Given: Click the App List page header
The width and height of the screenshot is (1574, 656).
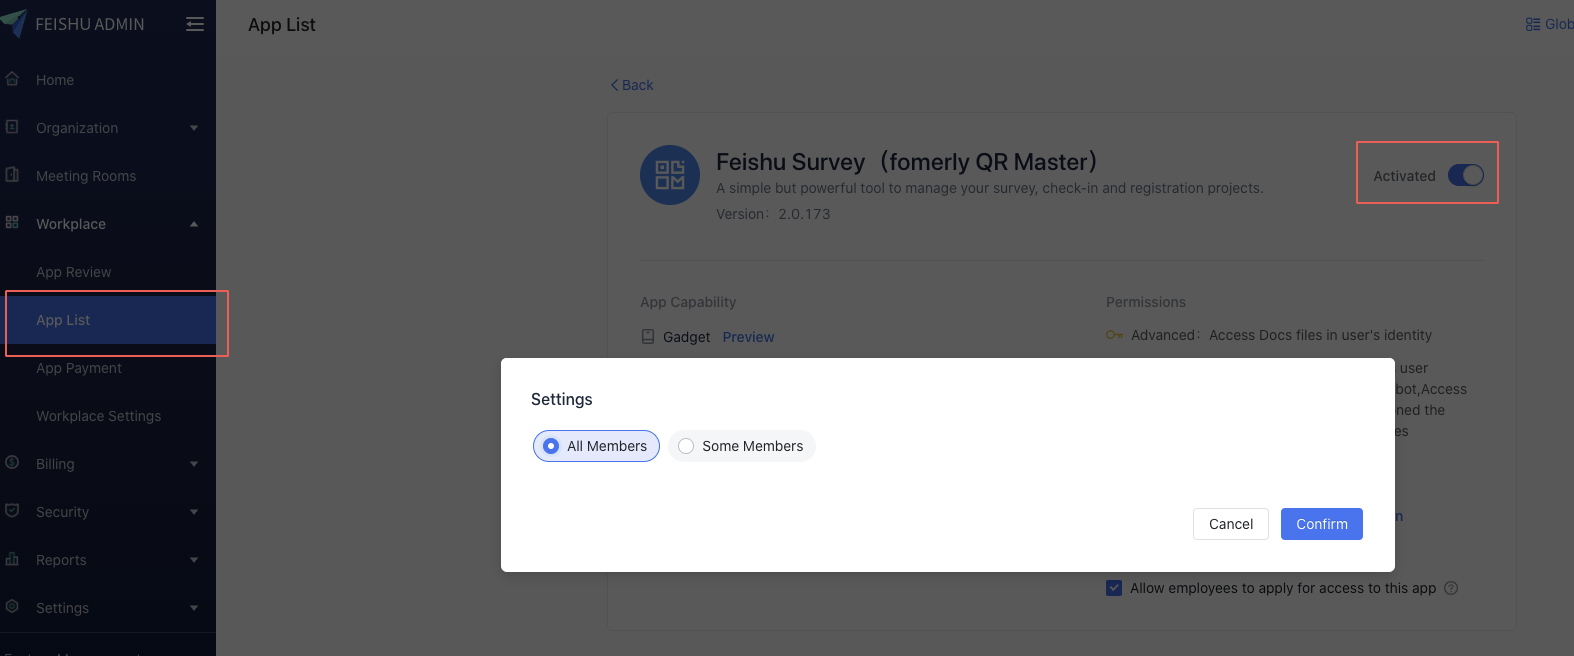Looking at the screenshot, I should (282, 25).
